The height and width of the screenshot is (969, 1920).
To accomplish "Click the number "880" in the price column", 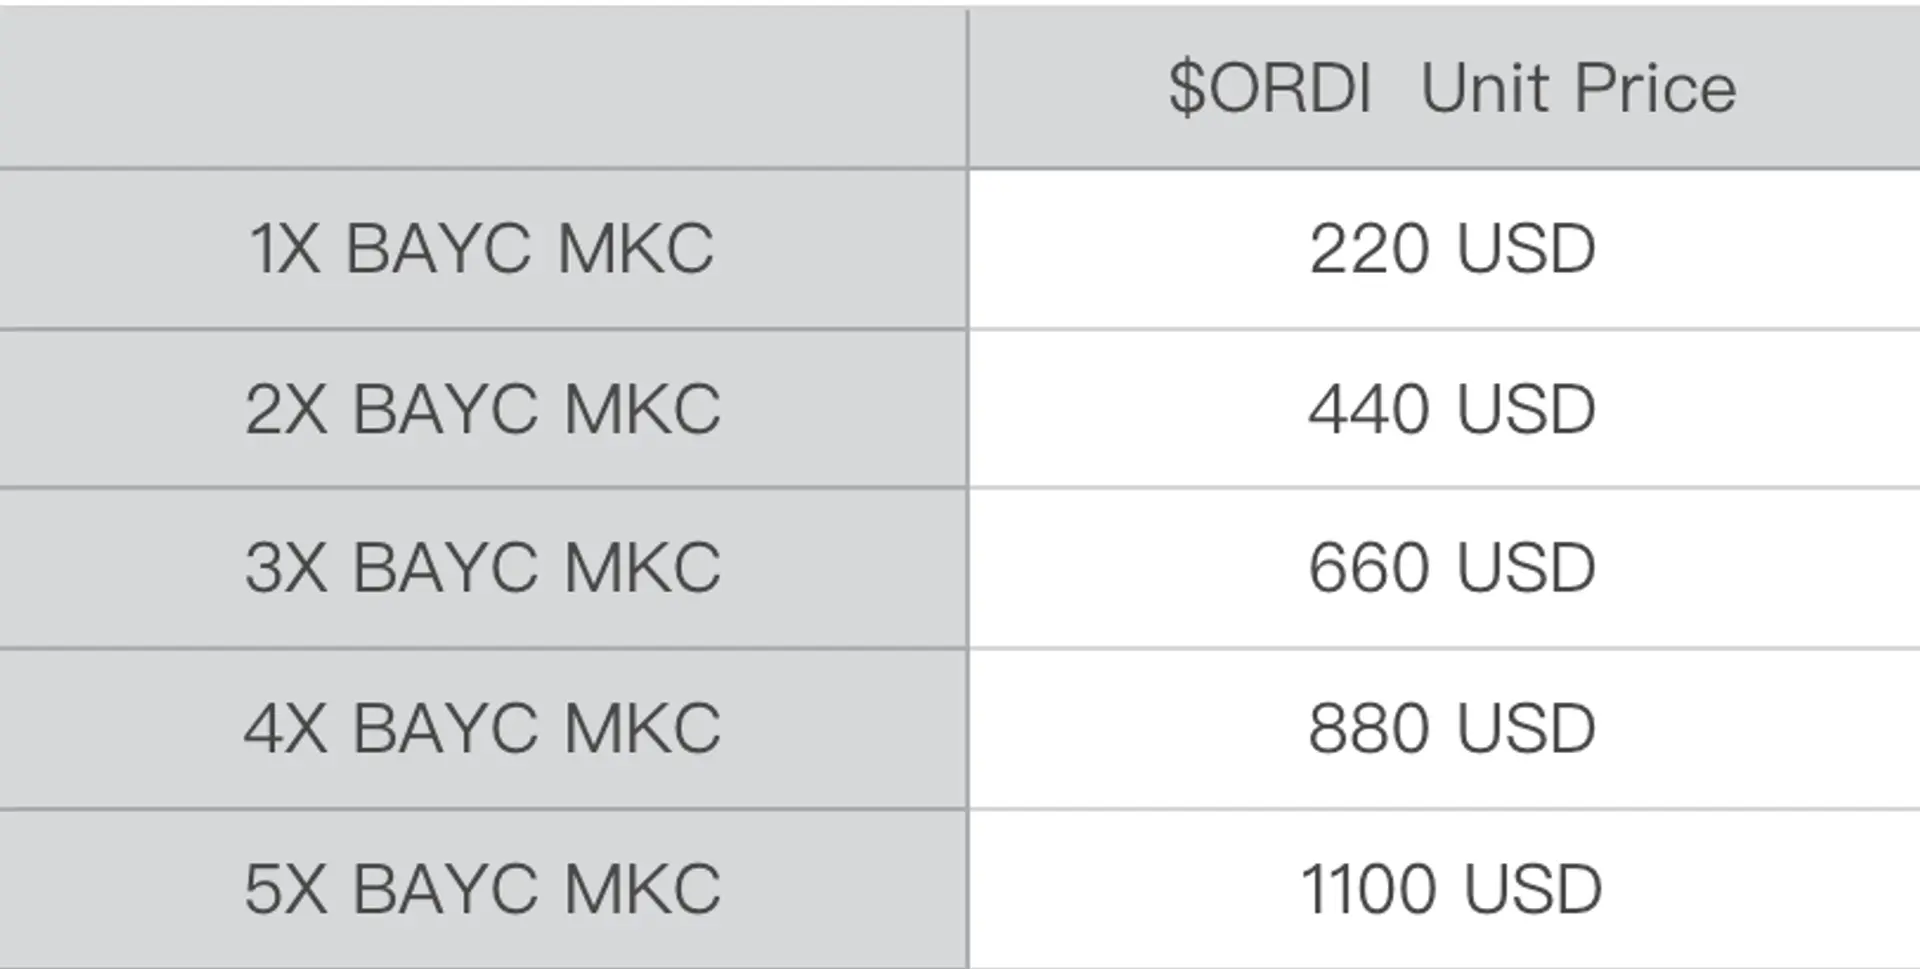I will pyautogui.click(x=1371, y=728).
